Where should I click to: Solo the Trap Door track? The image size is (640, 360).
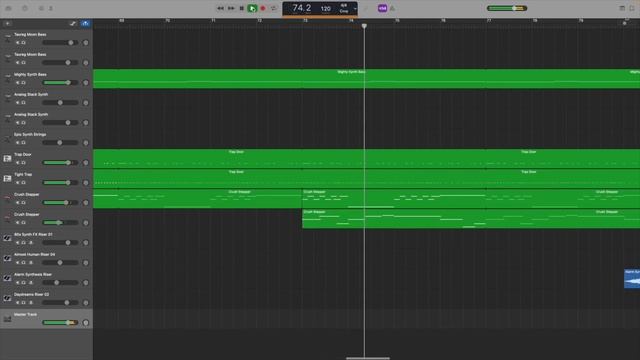[24, 162]
